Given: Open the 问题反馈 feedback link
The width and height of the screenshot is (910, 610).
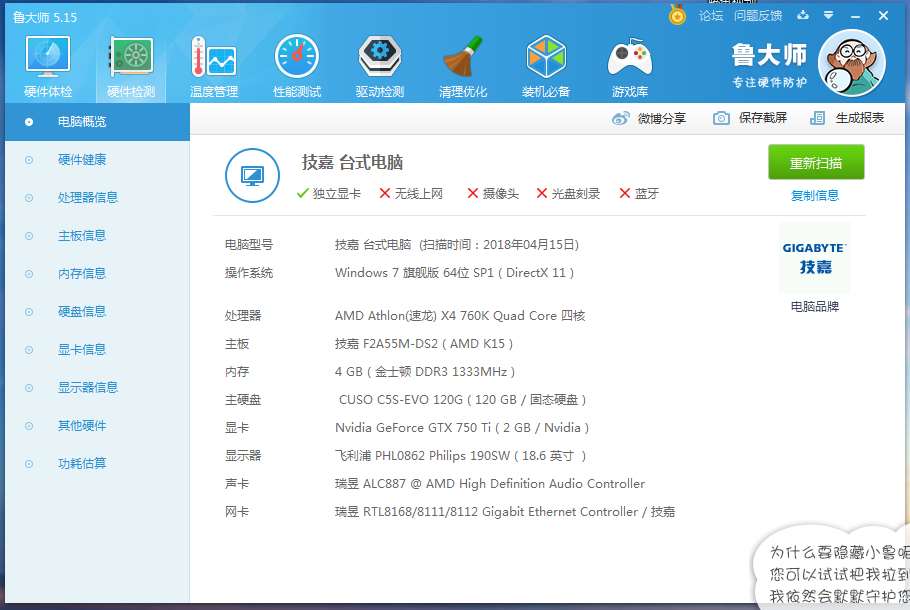Looking at the screenshot, I should coord(757,16).
